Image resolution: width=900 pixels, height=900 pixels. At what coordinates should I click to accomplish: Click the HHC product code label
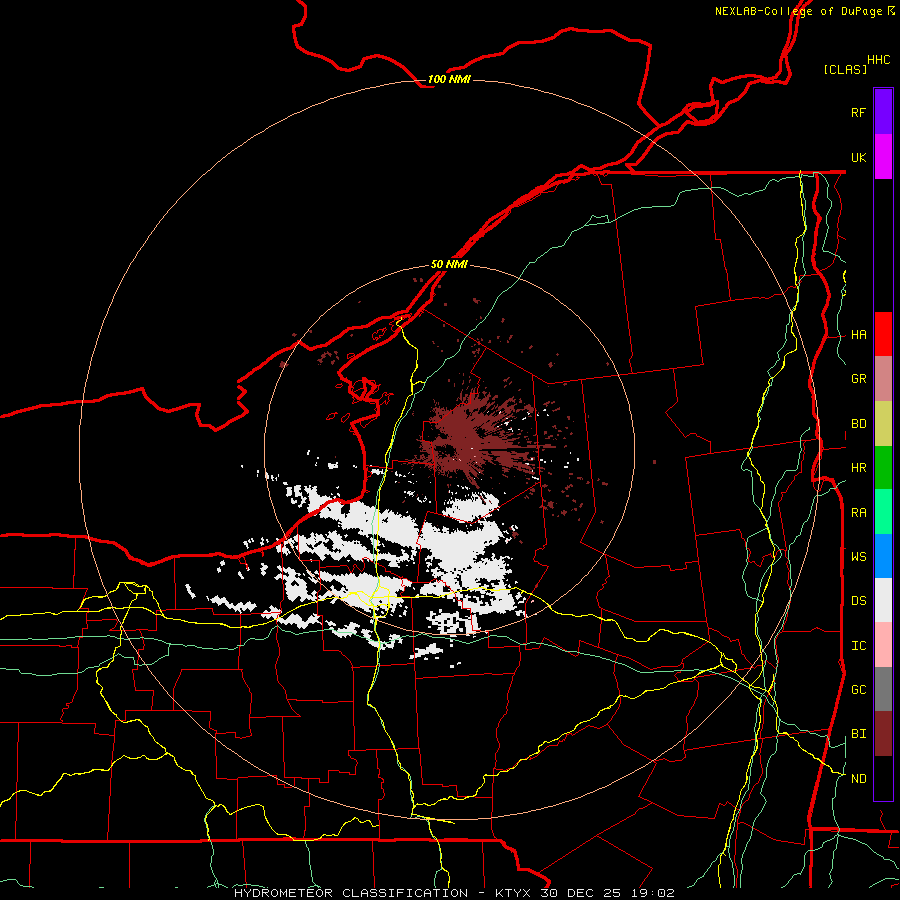[x=879, y=60]
